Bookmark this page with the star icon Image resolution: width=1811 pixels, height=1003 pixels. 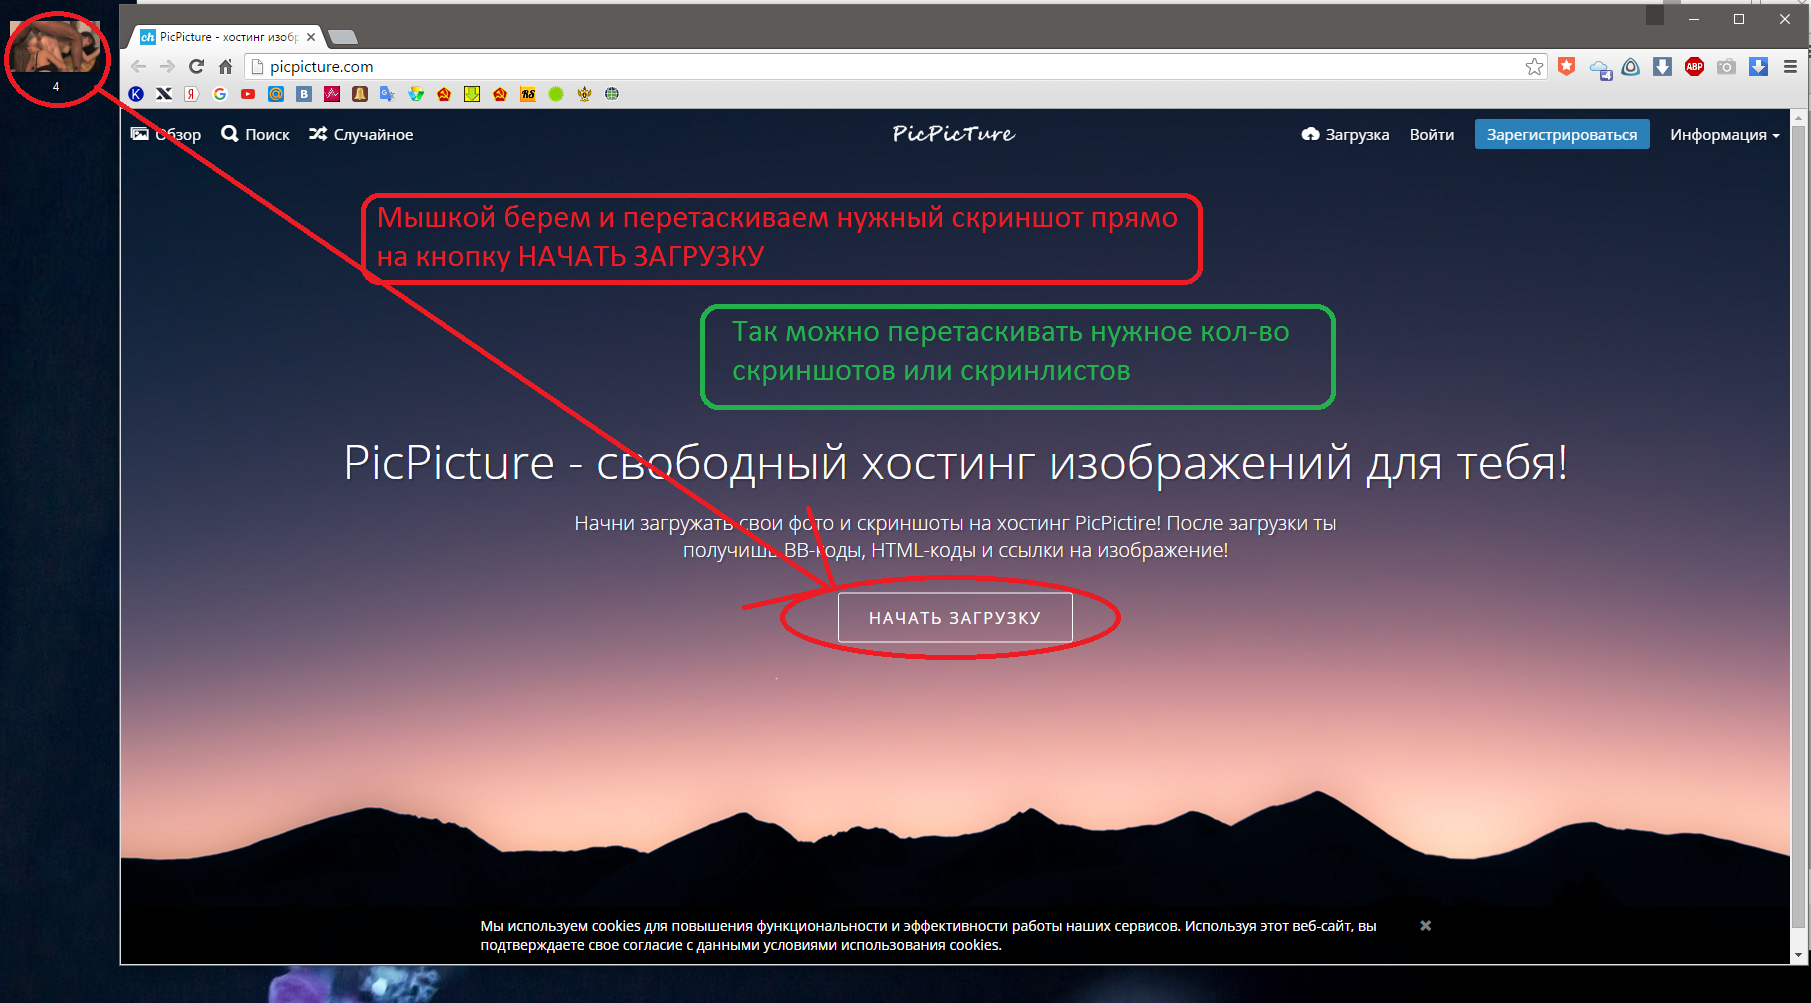(x=1534, y=67)
